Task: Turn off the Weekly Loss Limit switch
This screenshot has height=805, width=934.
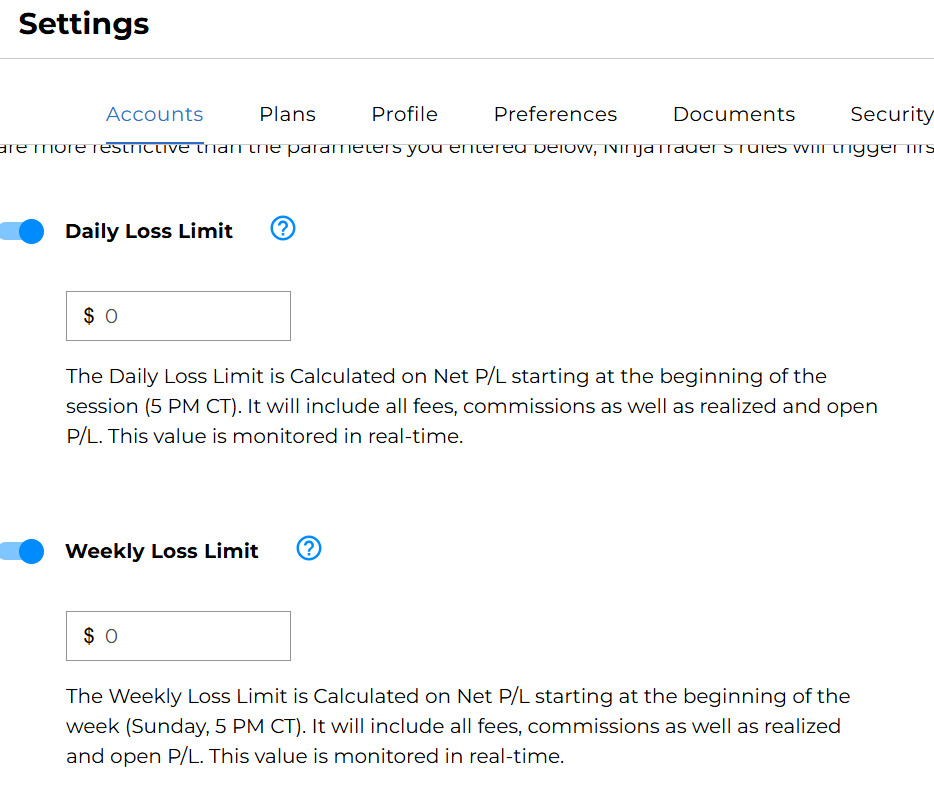Action: [x=23, y=551]
